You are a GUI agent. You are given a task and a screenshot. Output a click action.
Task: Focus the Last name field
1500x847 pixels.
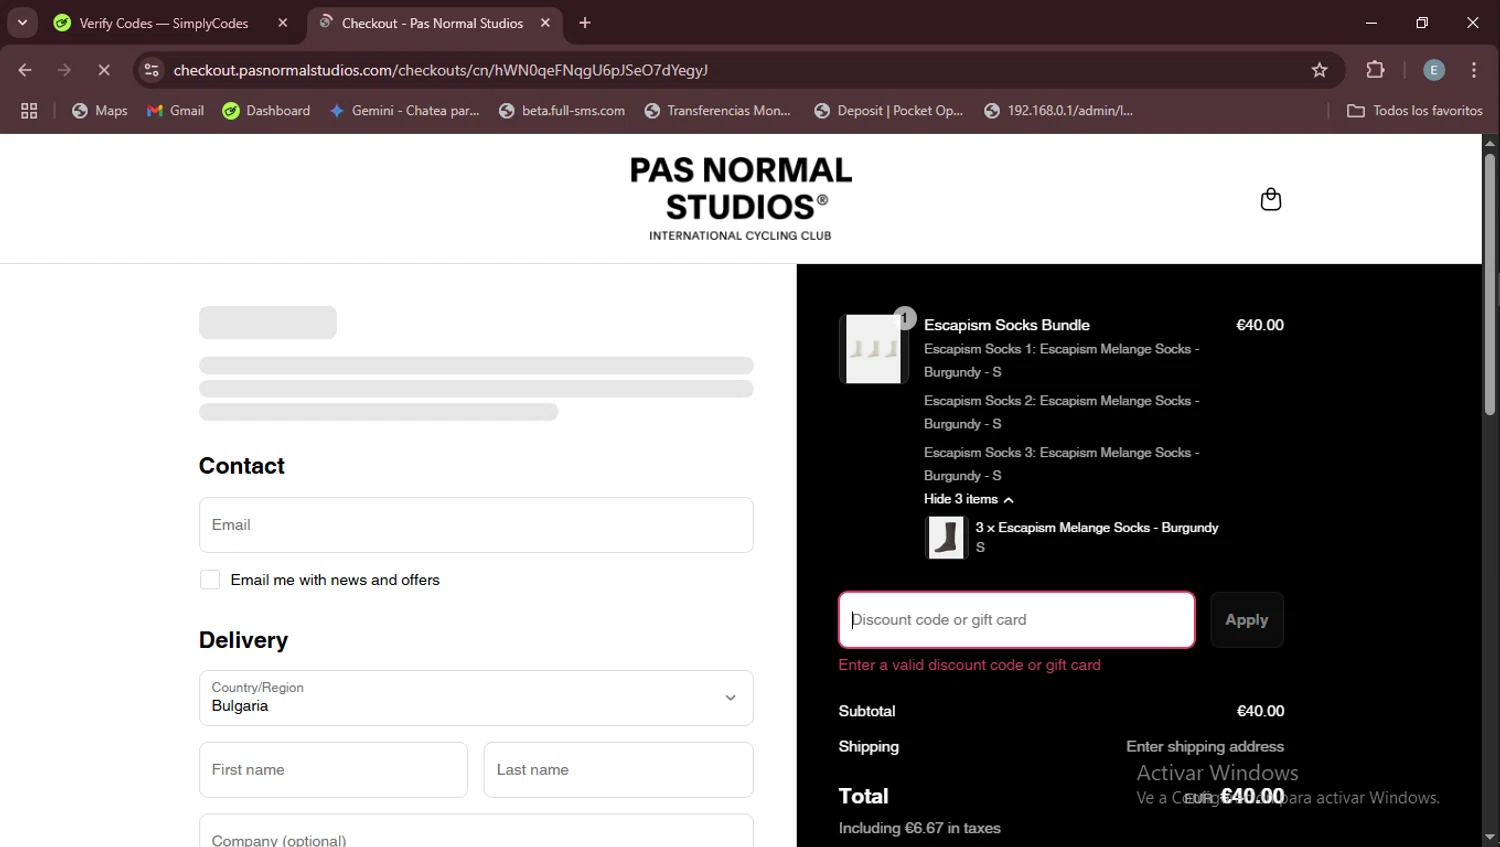pyautogui.click(x=618, y=770)
